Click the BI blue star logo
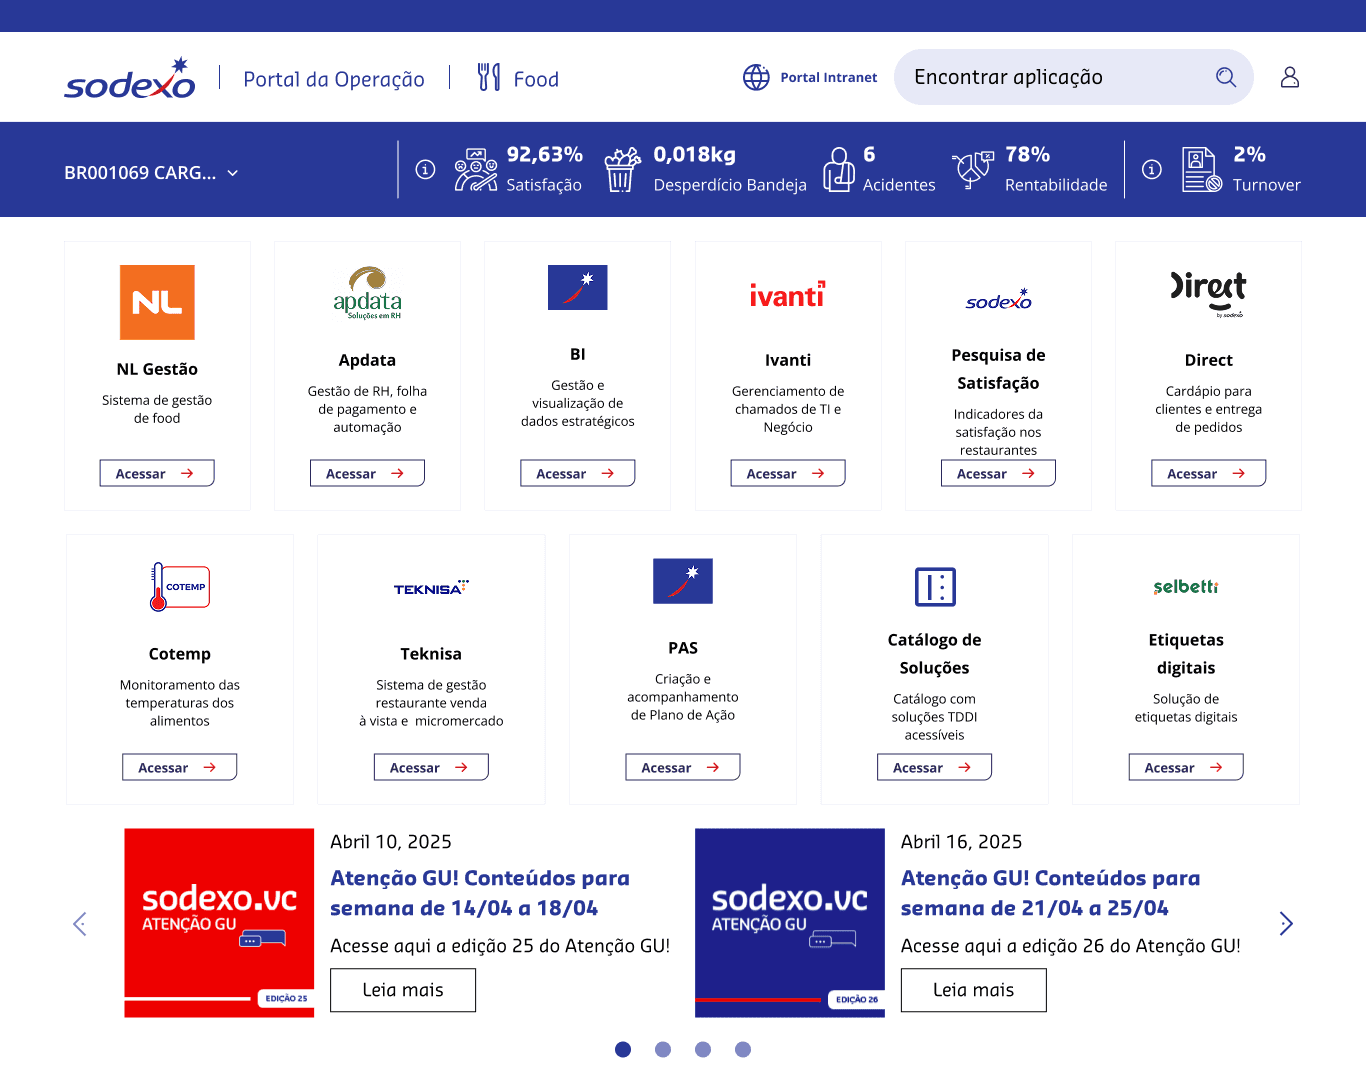 coord(578,287)
